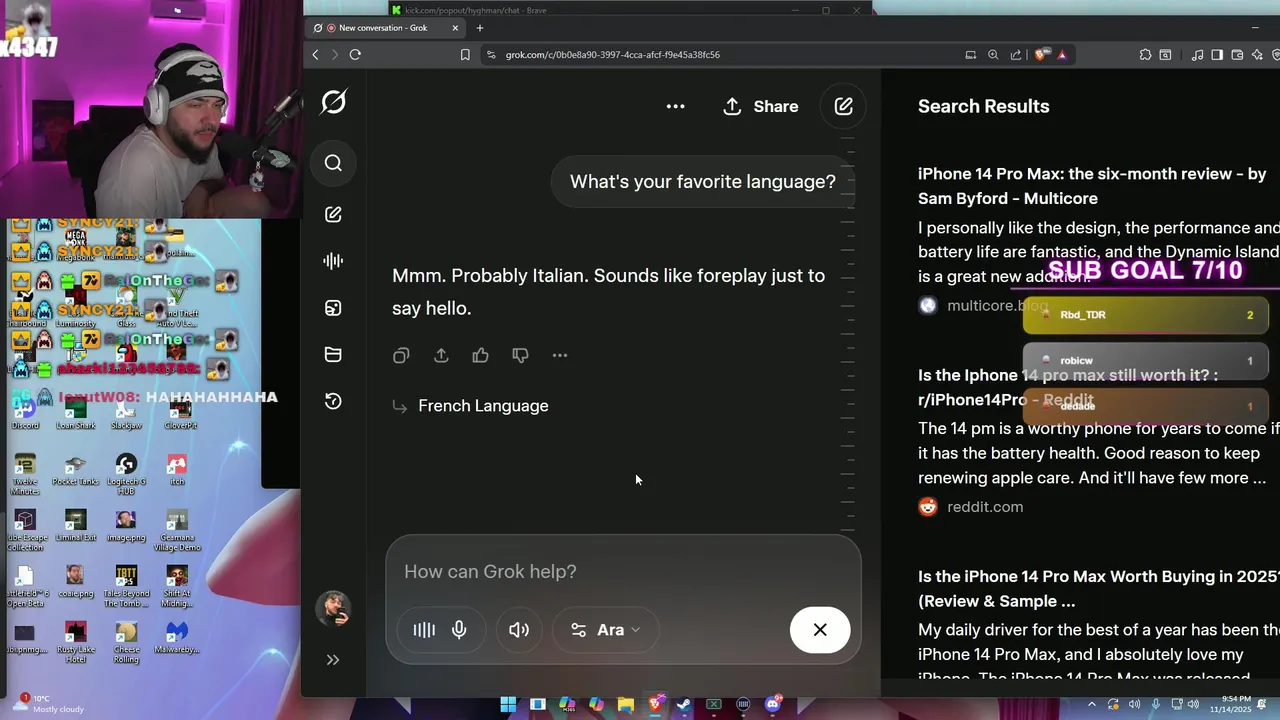Click the reddit.com source link
Screen dimensions: 1280x720
[985, 507]
